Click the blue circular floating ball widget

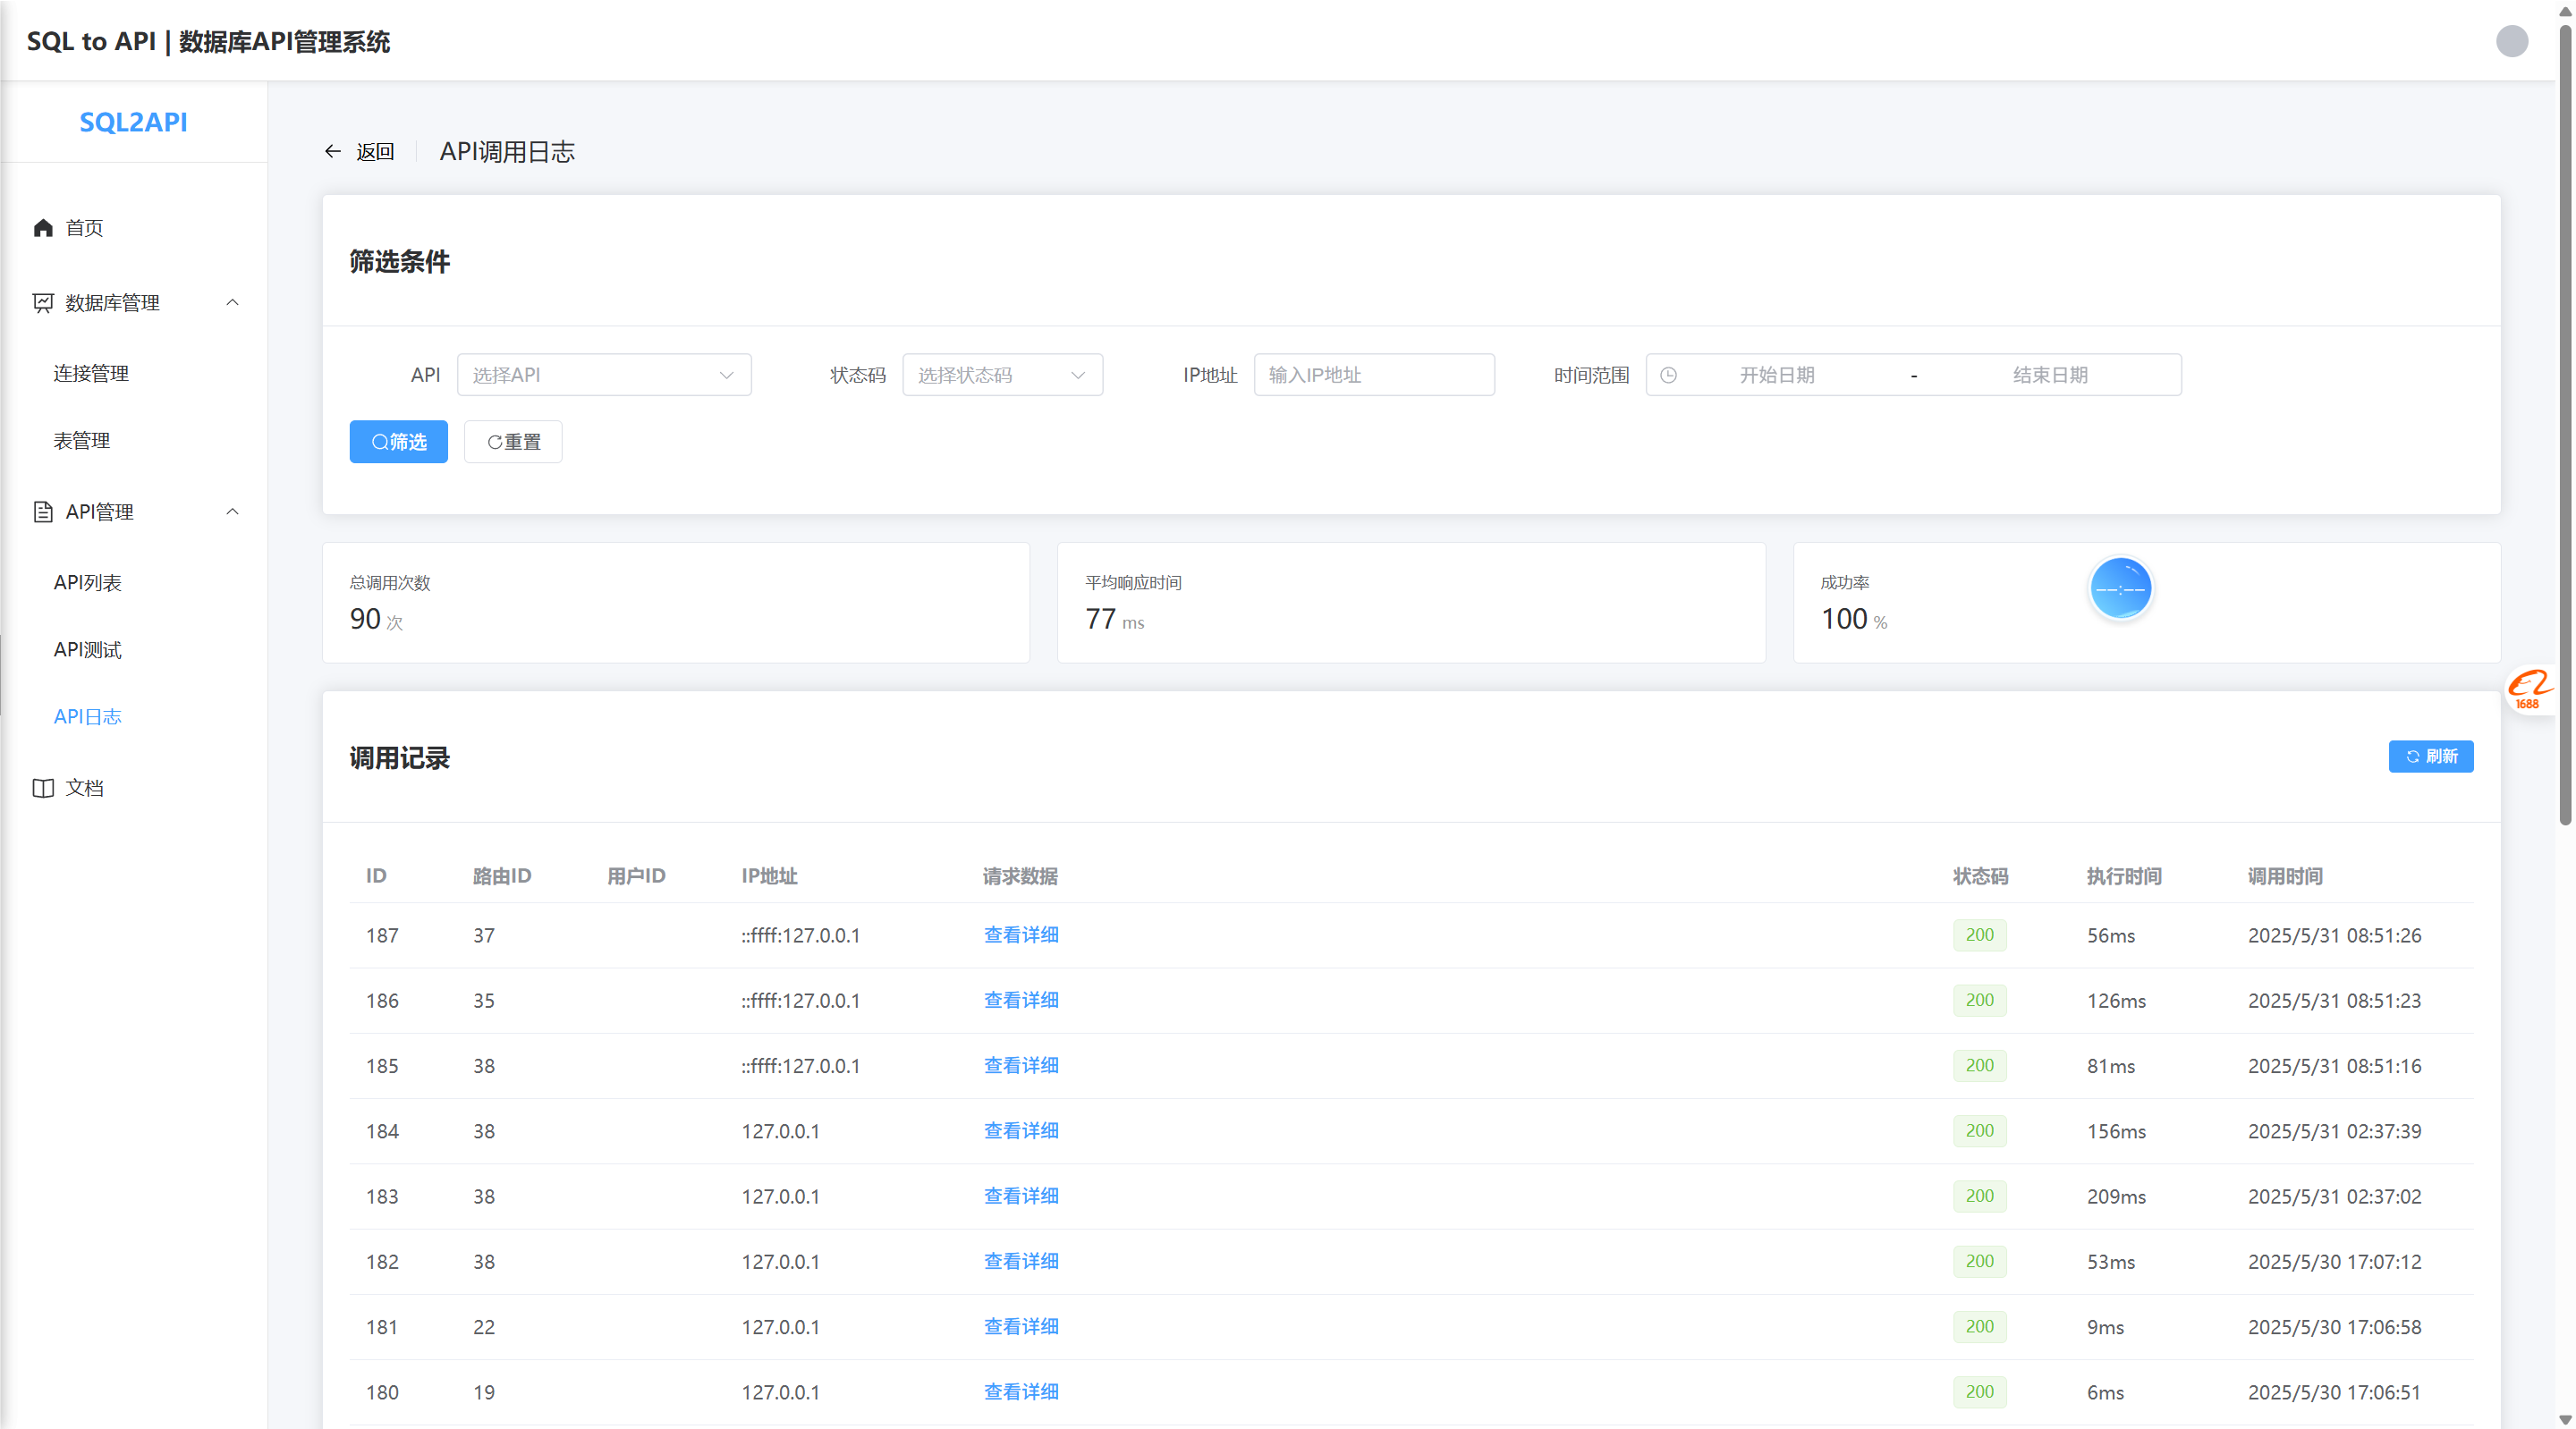(2120, 589)
